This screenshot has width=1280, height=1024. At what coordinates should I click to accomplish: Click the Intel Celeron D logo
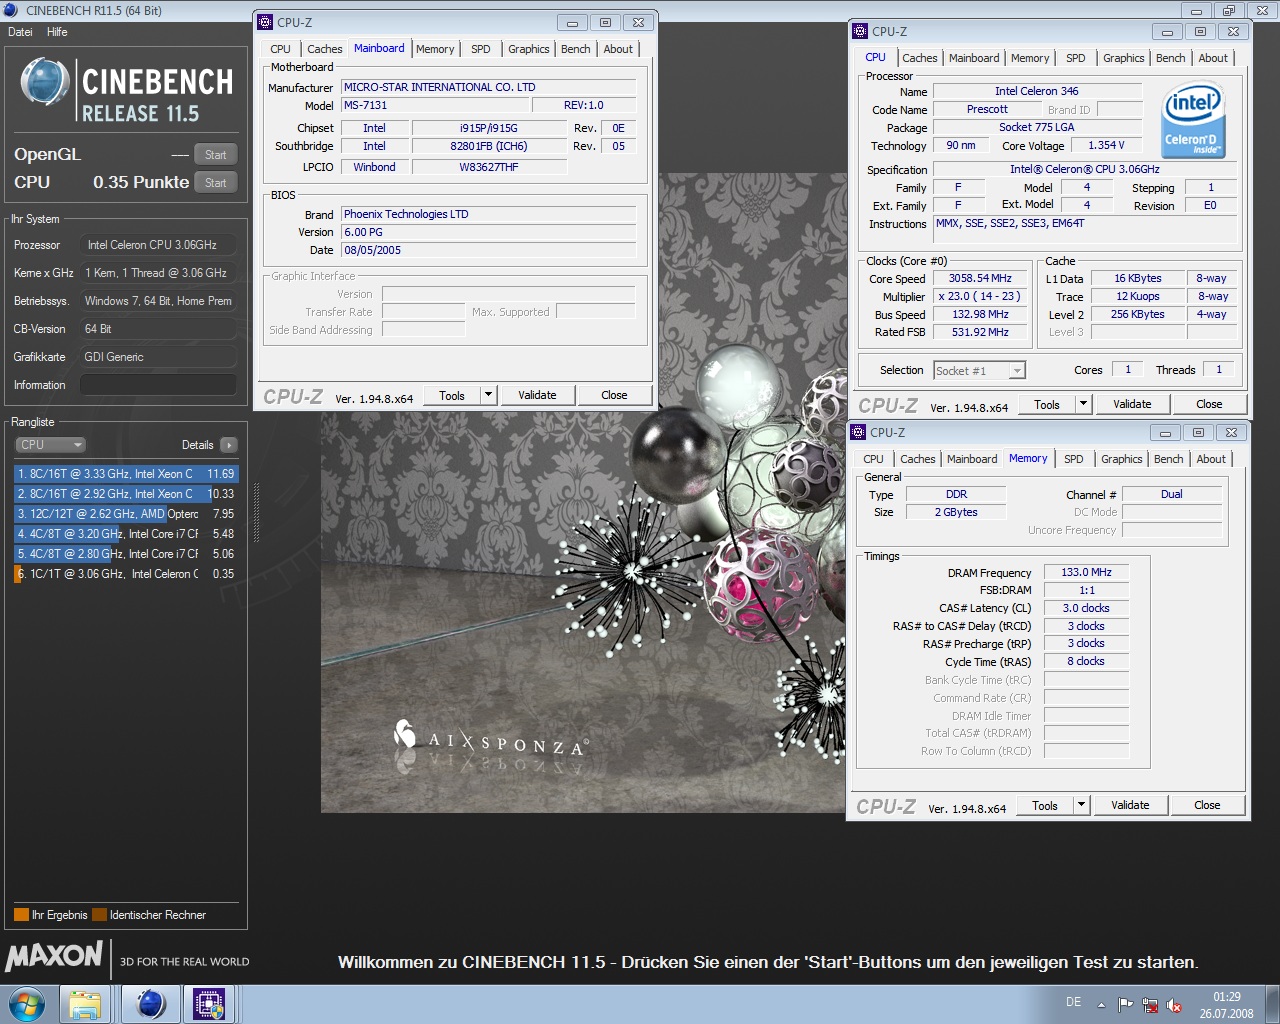1194,121
